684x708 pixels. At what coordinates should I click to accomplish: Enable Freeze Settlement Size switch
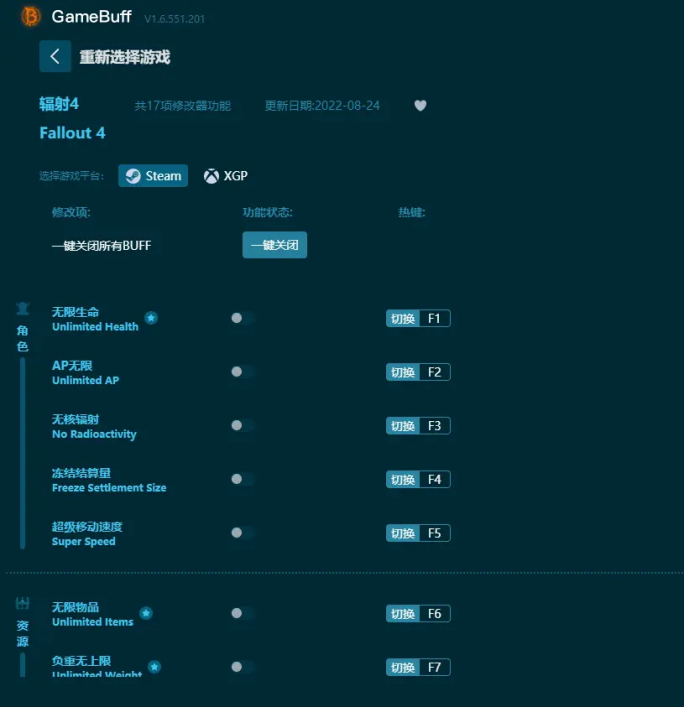[242, 479]
